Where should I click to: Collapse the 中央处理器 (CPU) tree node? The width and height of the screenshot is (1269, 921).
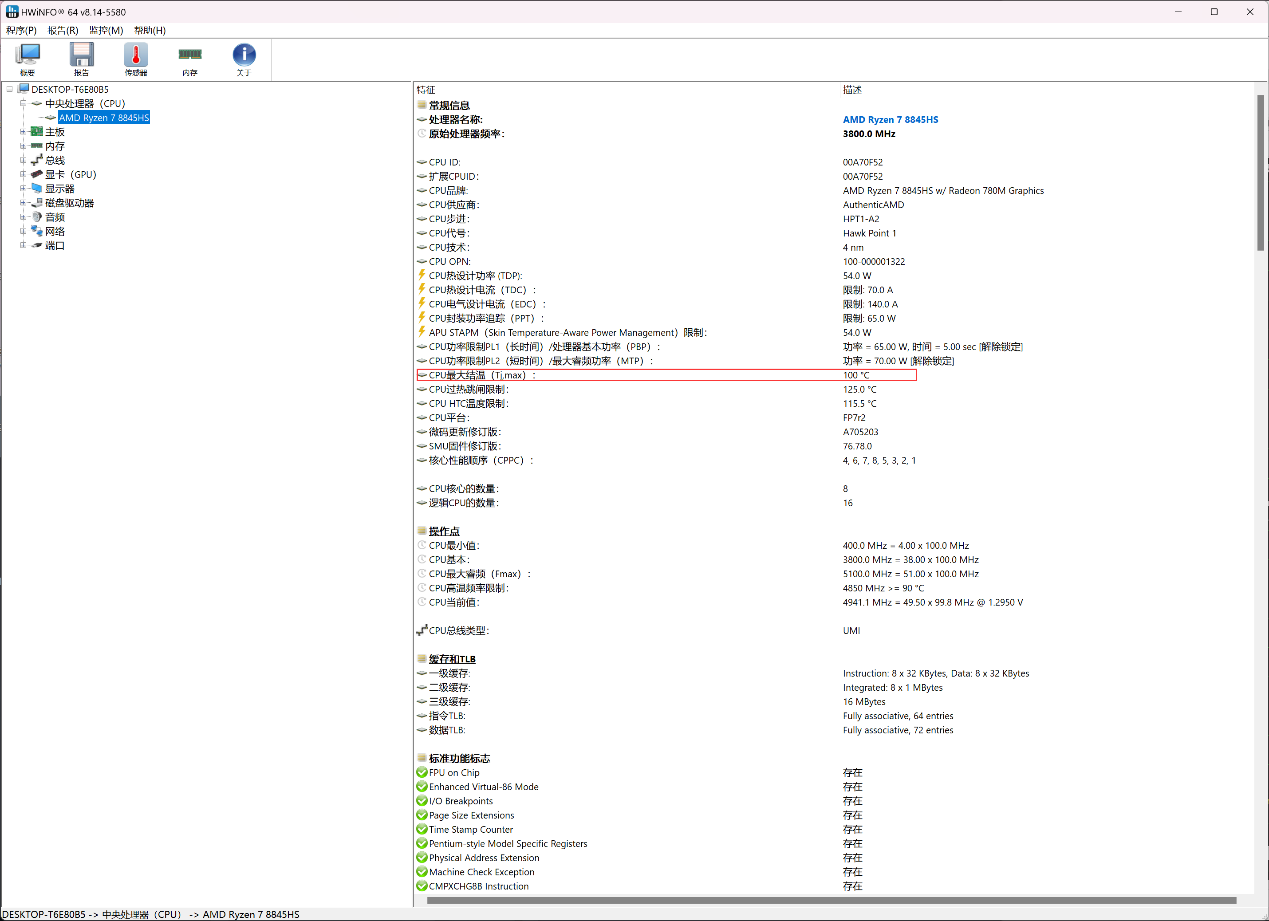click(22, 103)
